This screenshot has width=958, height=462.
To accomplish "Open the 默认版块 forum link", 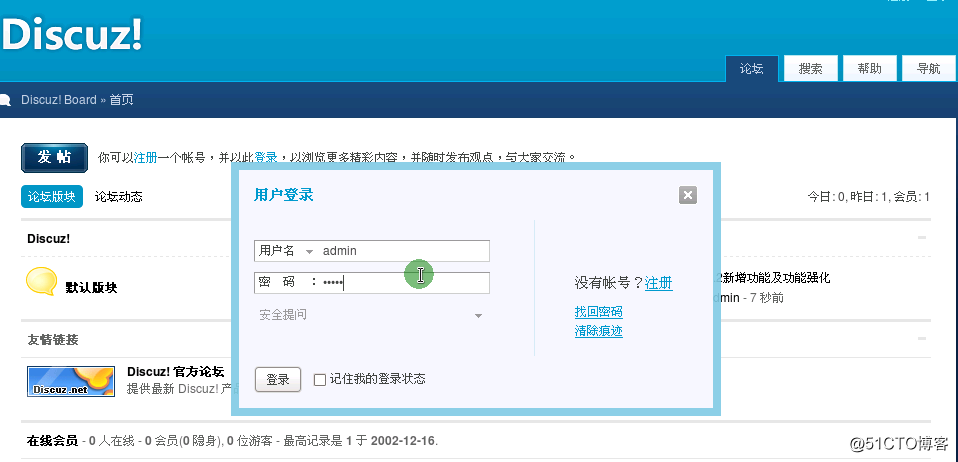I will (x=91, y=288).
